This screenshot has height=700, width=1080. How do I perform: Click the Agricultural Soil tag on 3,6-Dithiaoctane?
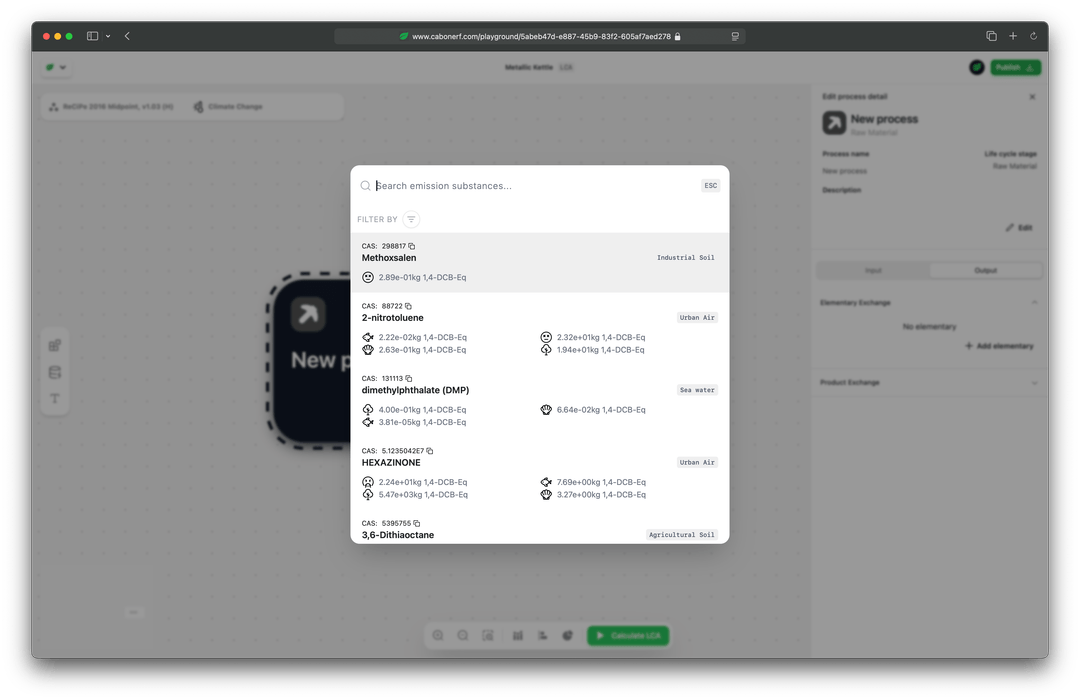coord(682,535)
